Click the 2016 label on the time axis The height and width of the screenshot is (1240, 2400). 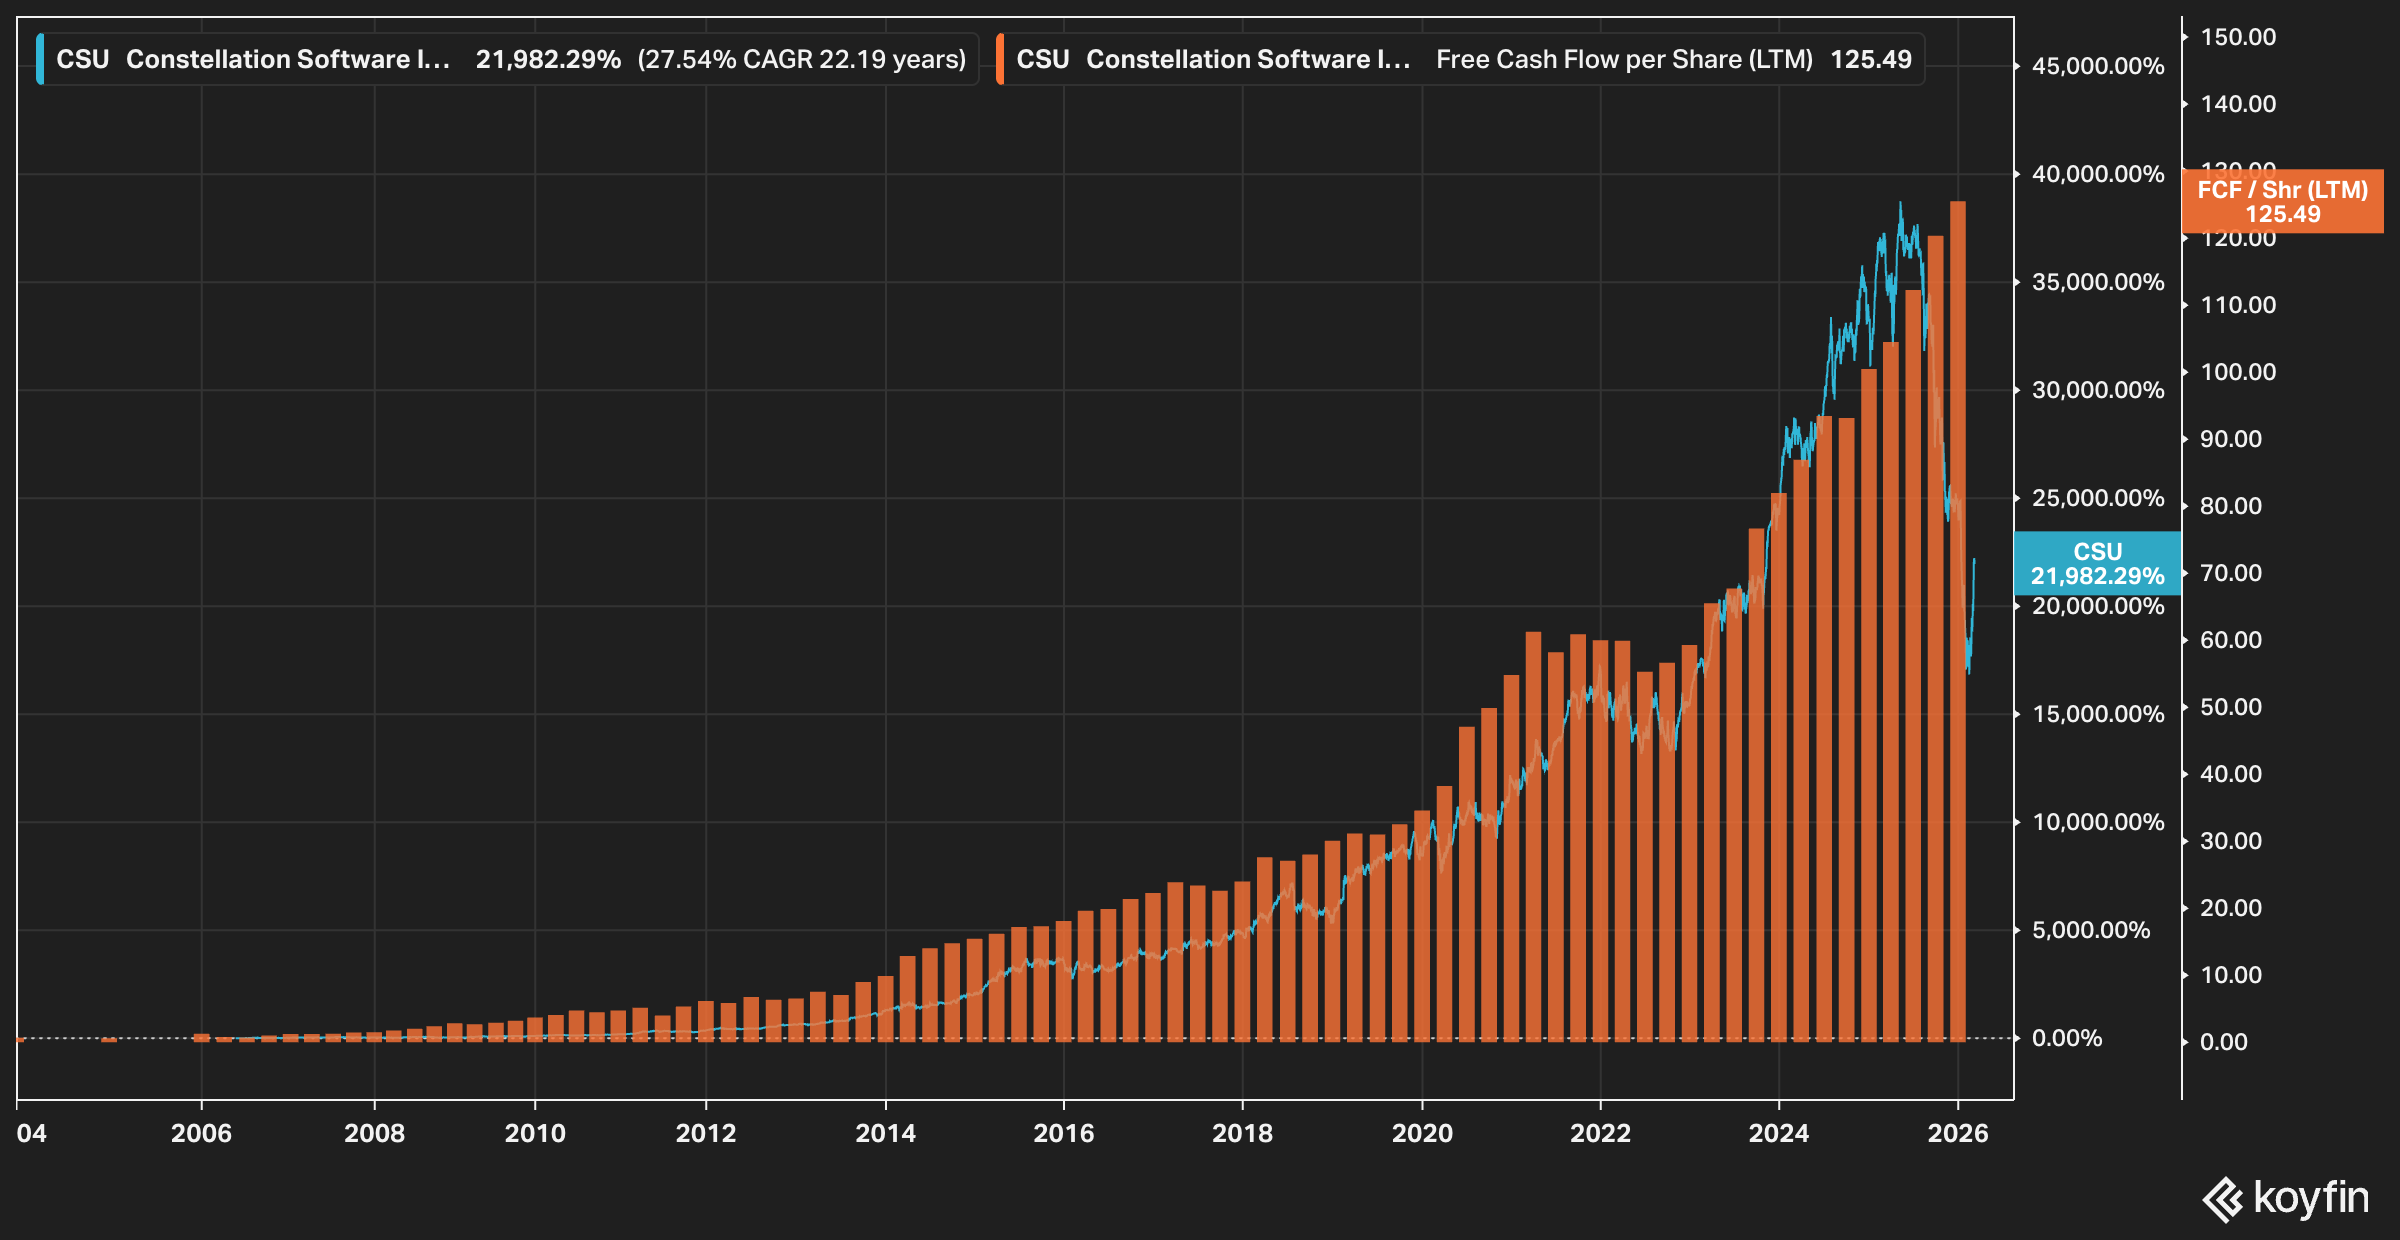(x=1063, y=1133)
